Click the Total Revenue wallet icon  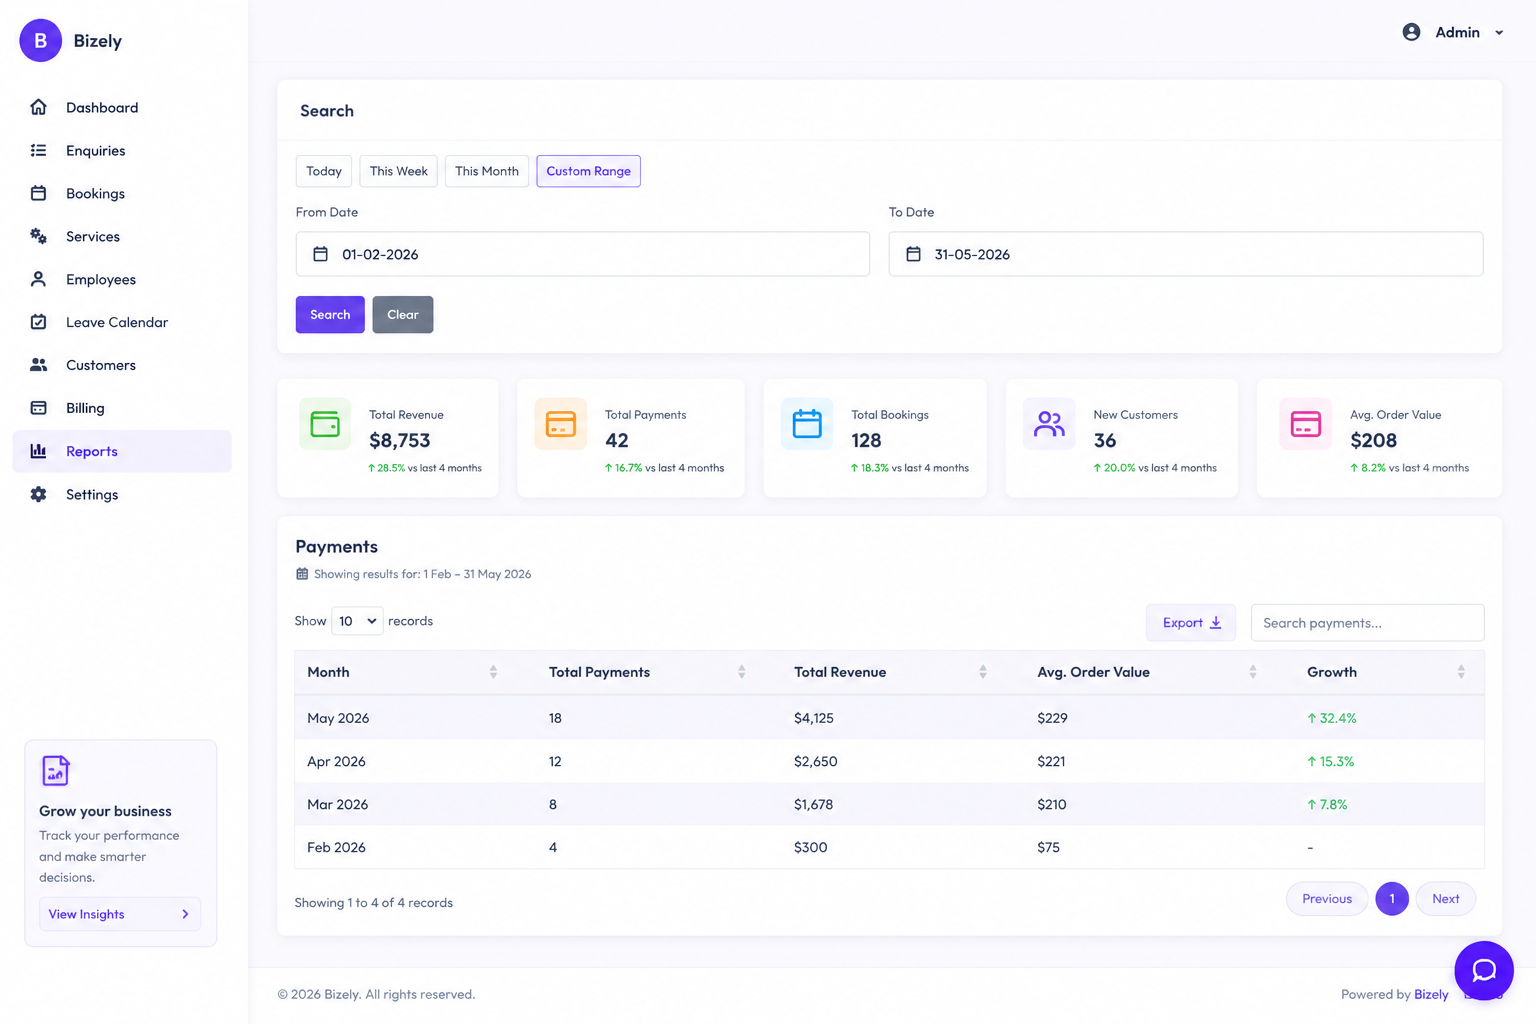(325, 424)
